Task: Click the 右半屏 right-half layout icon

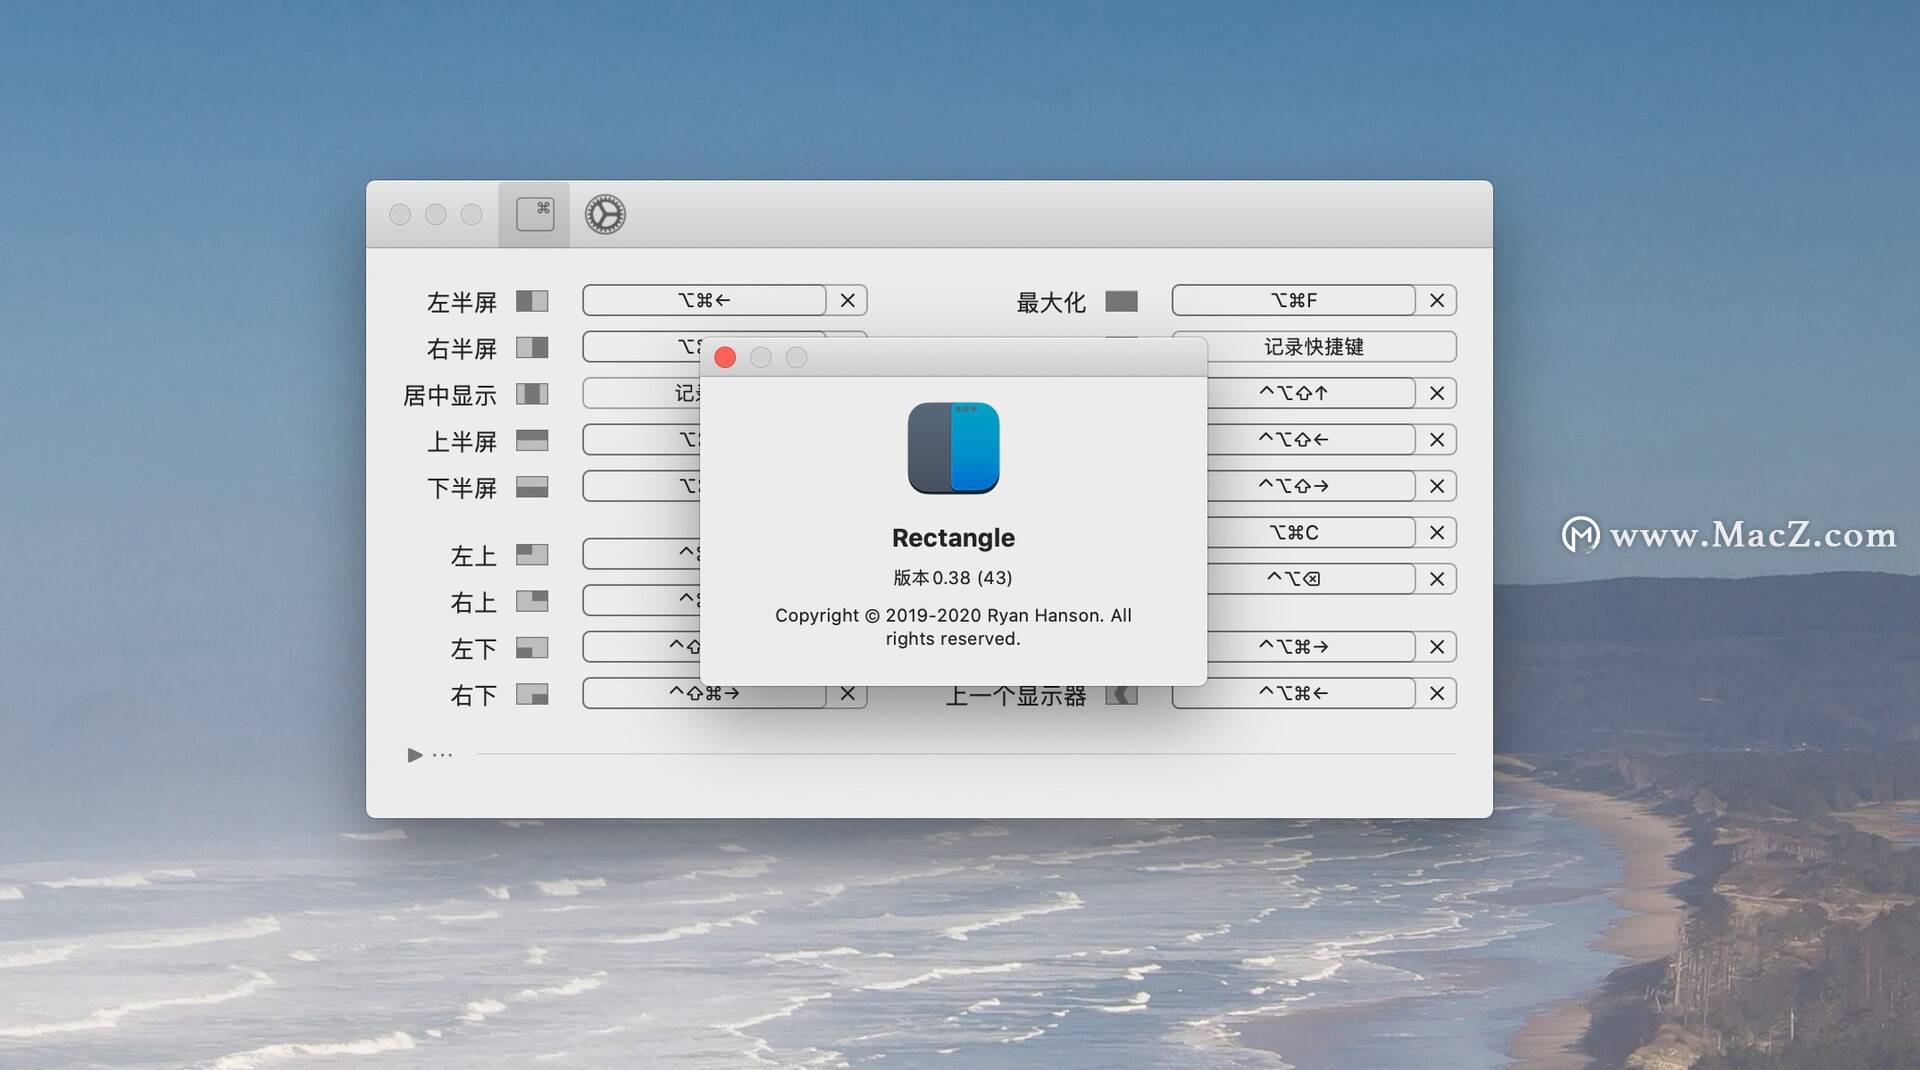Action: pyautogui.click(x=532, y=347)
